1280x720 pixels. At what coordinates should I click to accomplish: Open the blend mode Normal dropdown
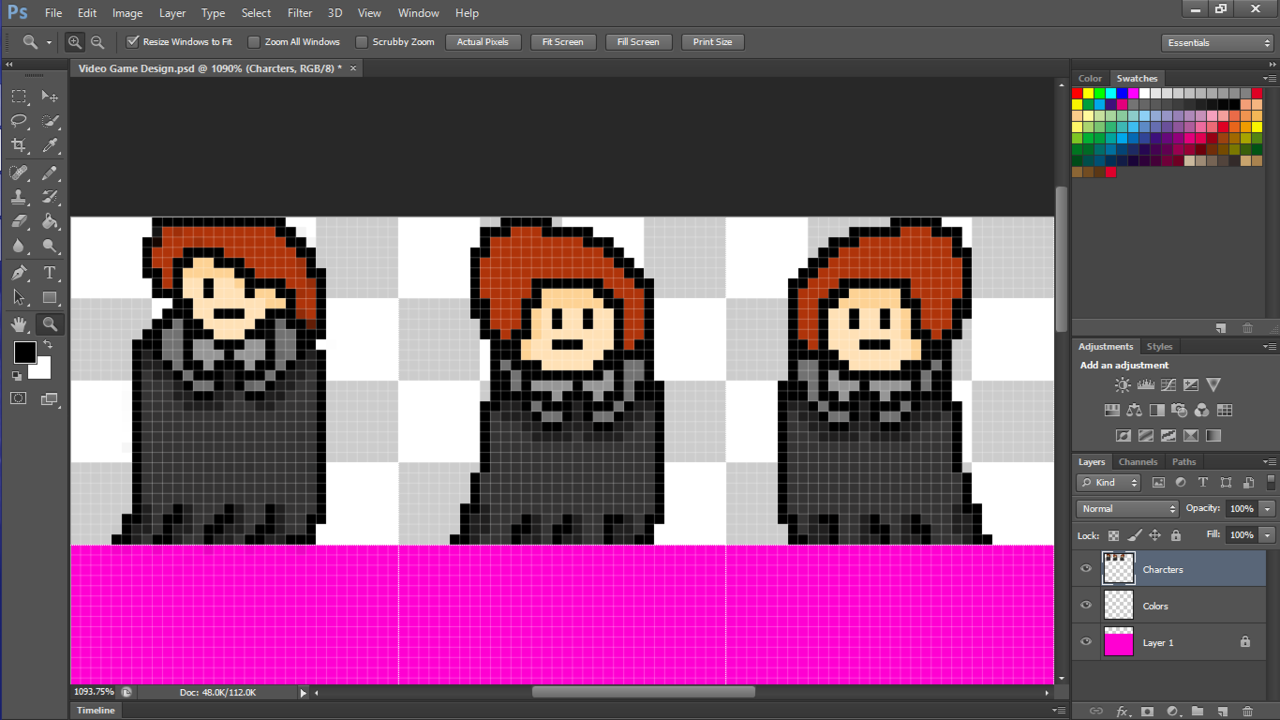[1127, 509]
